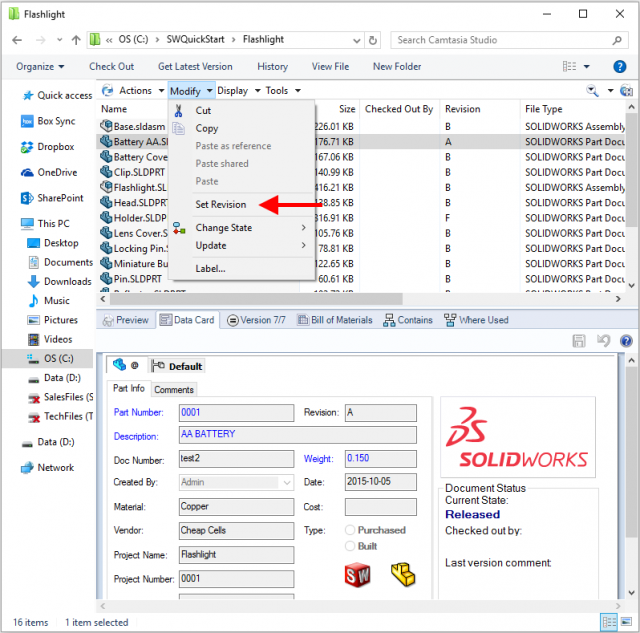The width and height of the screenshot is (640, 633).
Task: Click the SharePoint icon in sidebar
Action: [27, 198]
